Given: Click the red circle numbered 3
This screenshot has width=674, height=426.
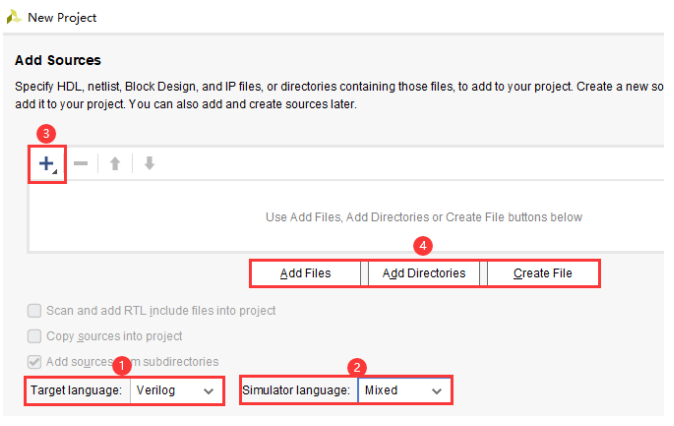Looking at the screenshot, I should point(46,133).
